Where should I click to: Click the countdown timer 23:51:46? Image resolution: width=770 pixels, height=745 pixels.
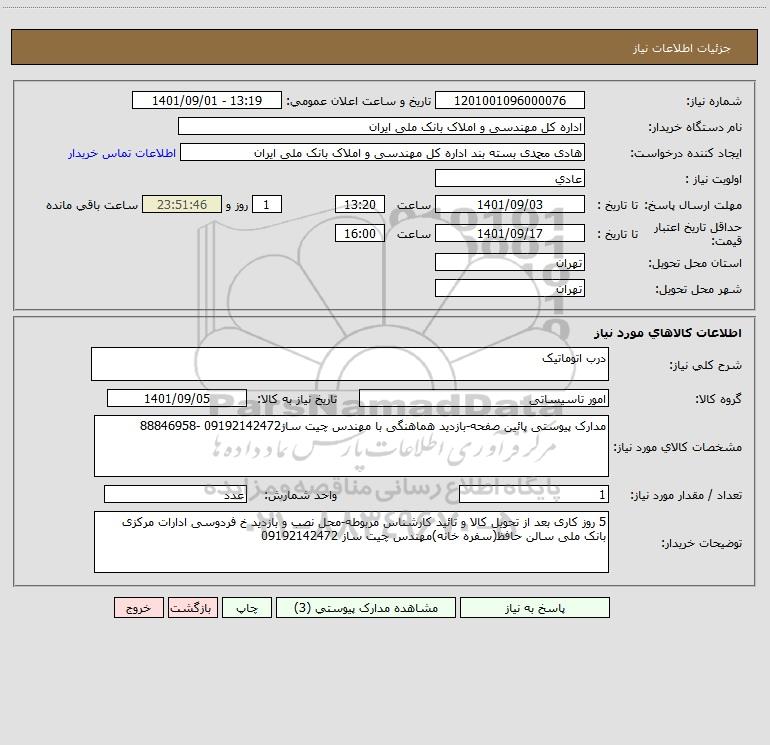click(182, 204)
